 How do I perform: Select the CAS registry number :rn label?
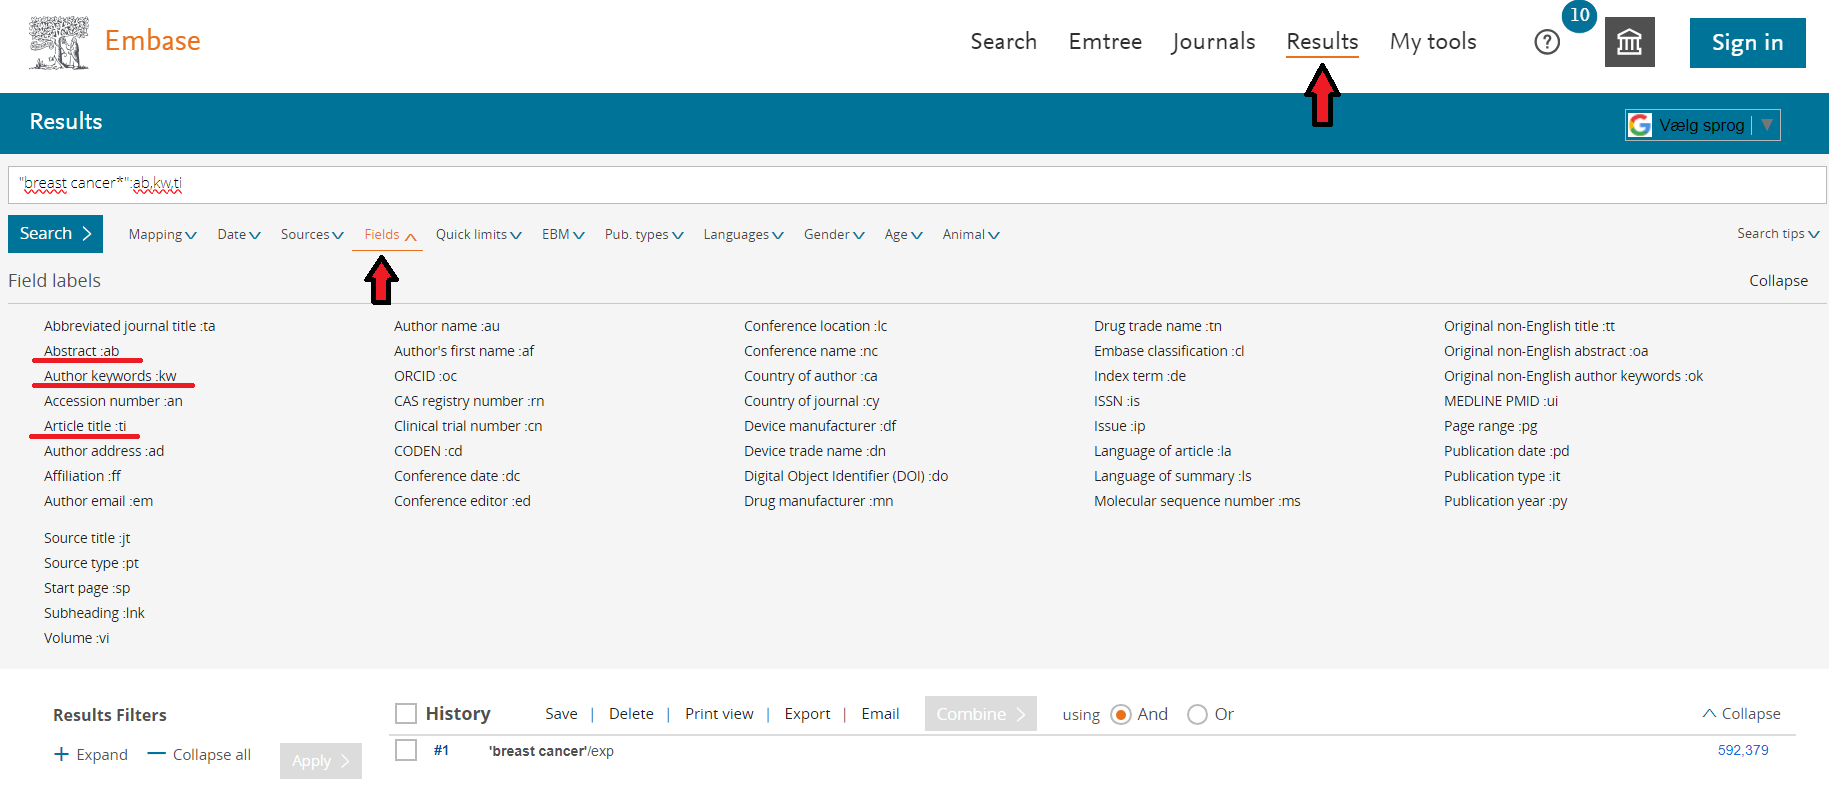coord(469,401)
